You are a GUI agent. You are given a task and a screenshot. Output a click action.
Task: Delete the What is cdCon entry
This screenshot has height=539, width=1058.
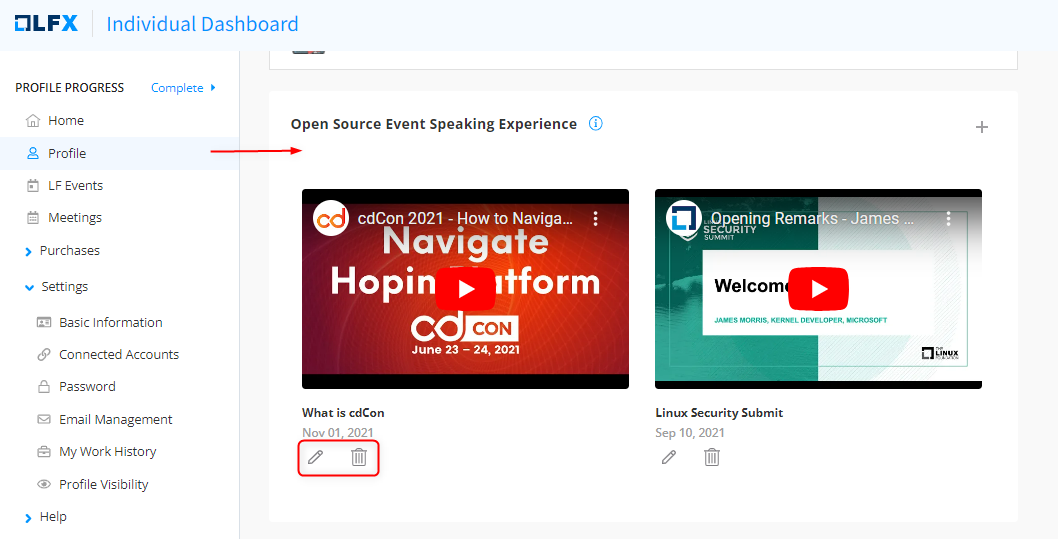pyautogui.click(x=359, y=457)
